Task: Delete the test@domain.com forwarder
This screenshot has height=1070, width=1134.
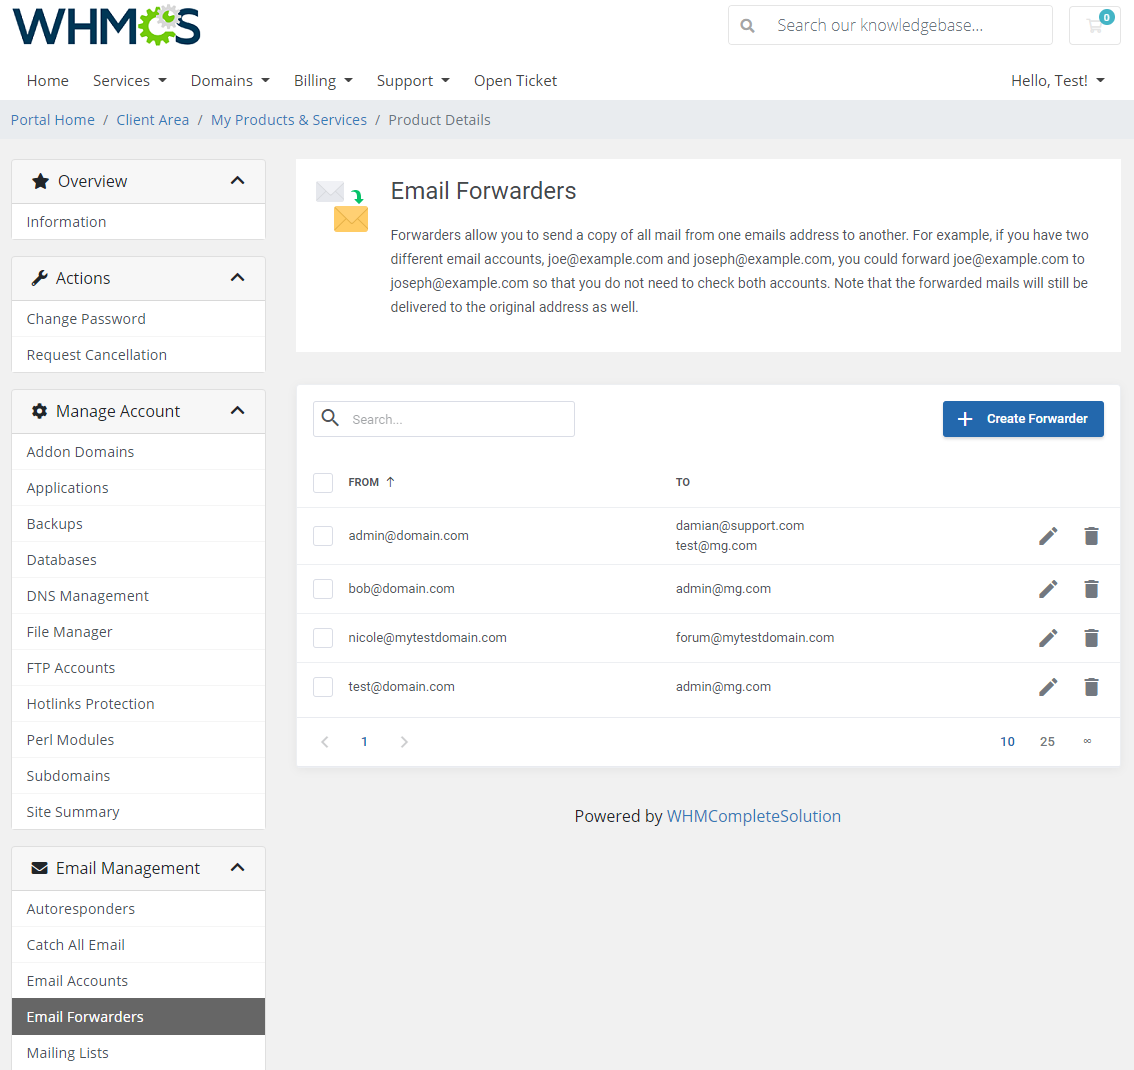Action: coord(1091,687)
